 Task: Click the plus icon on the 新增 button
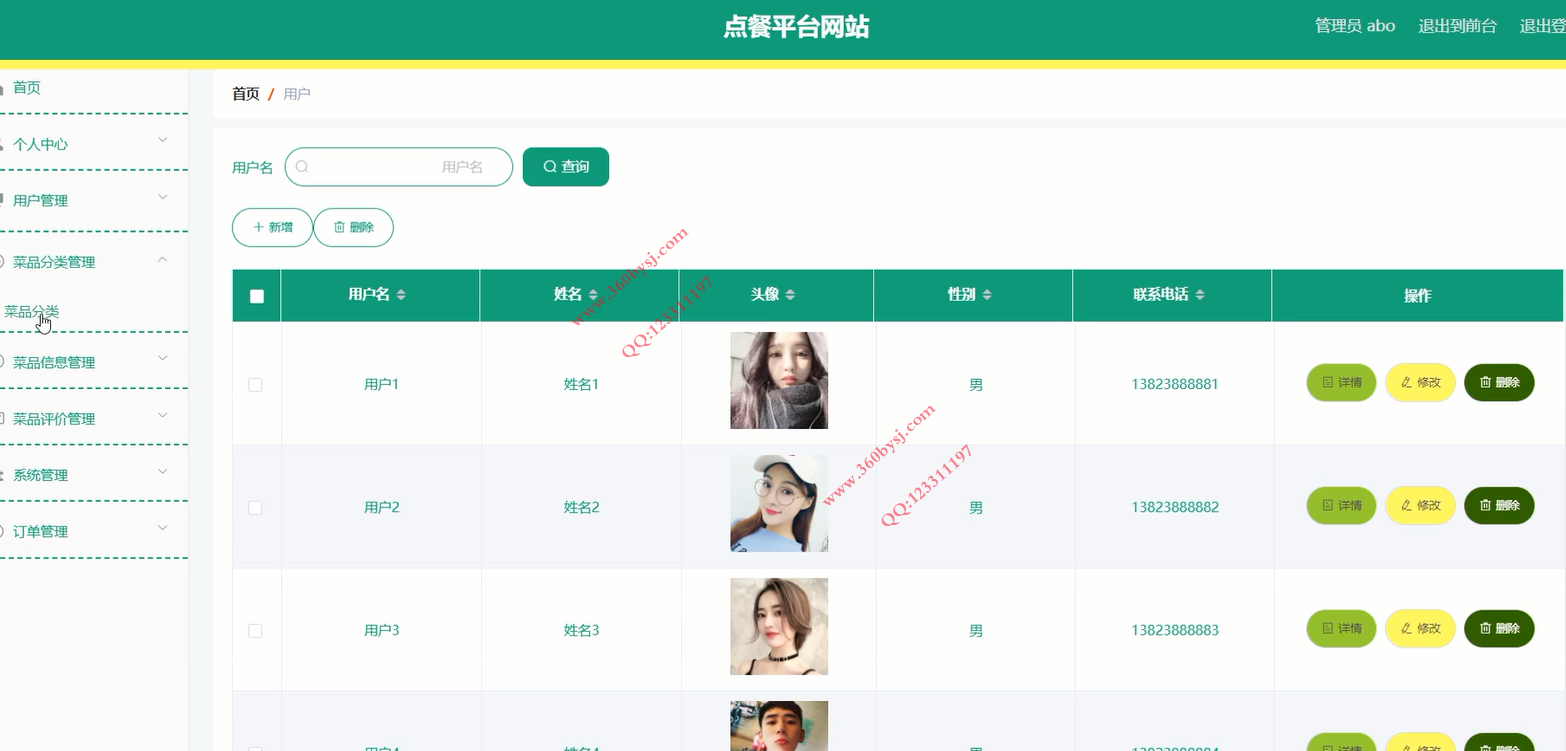259,228
